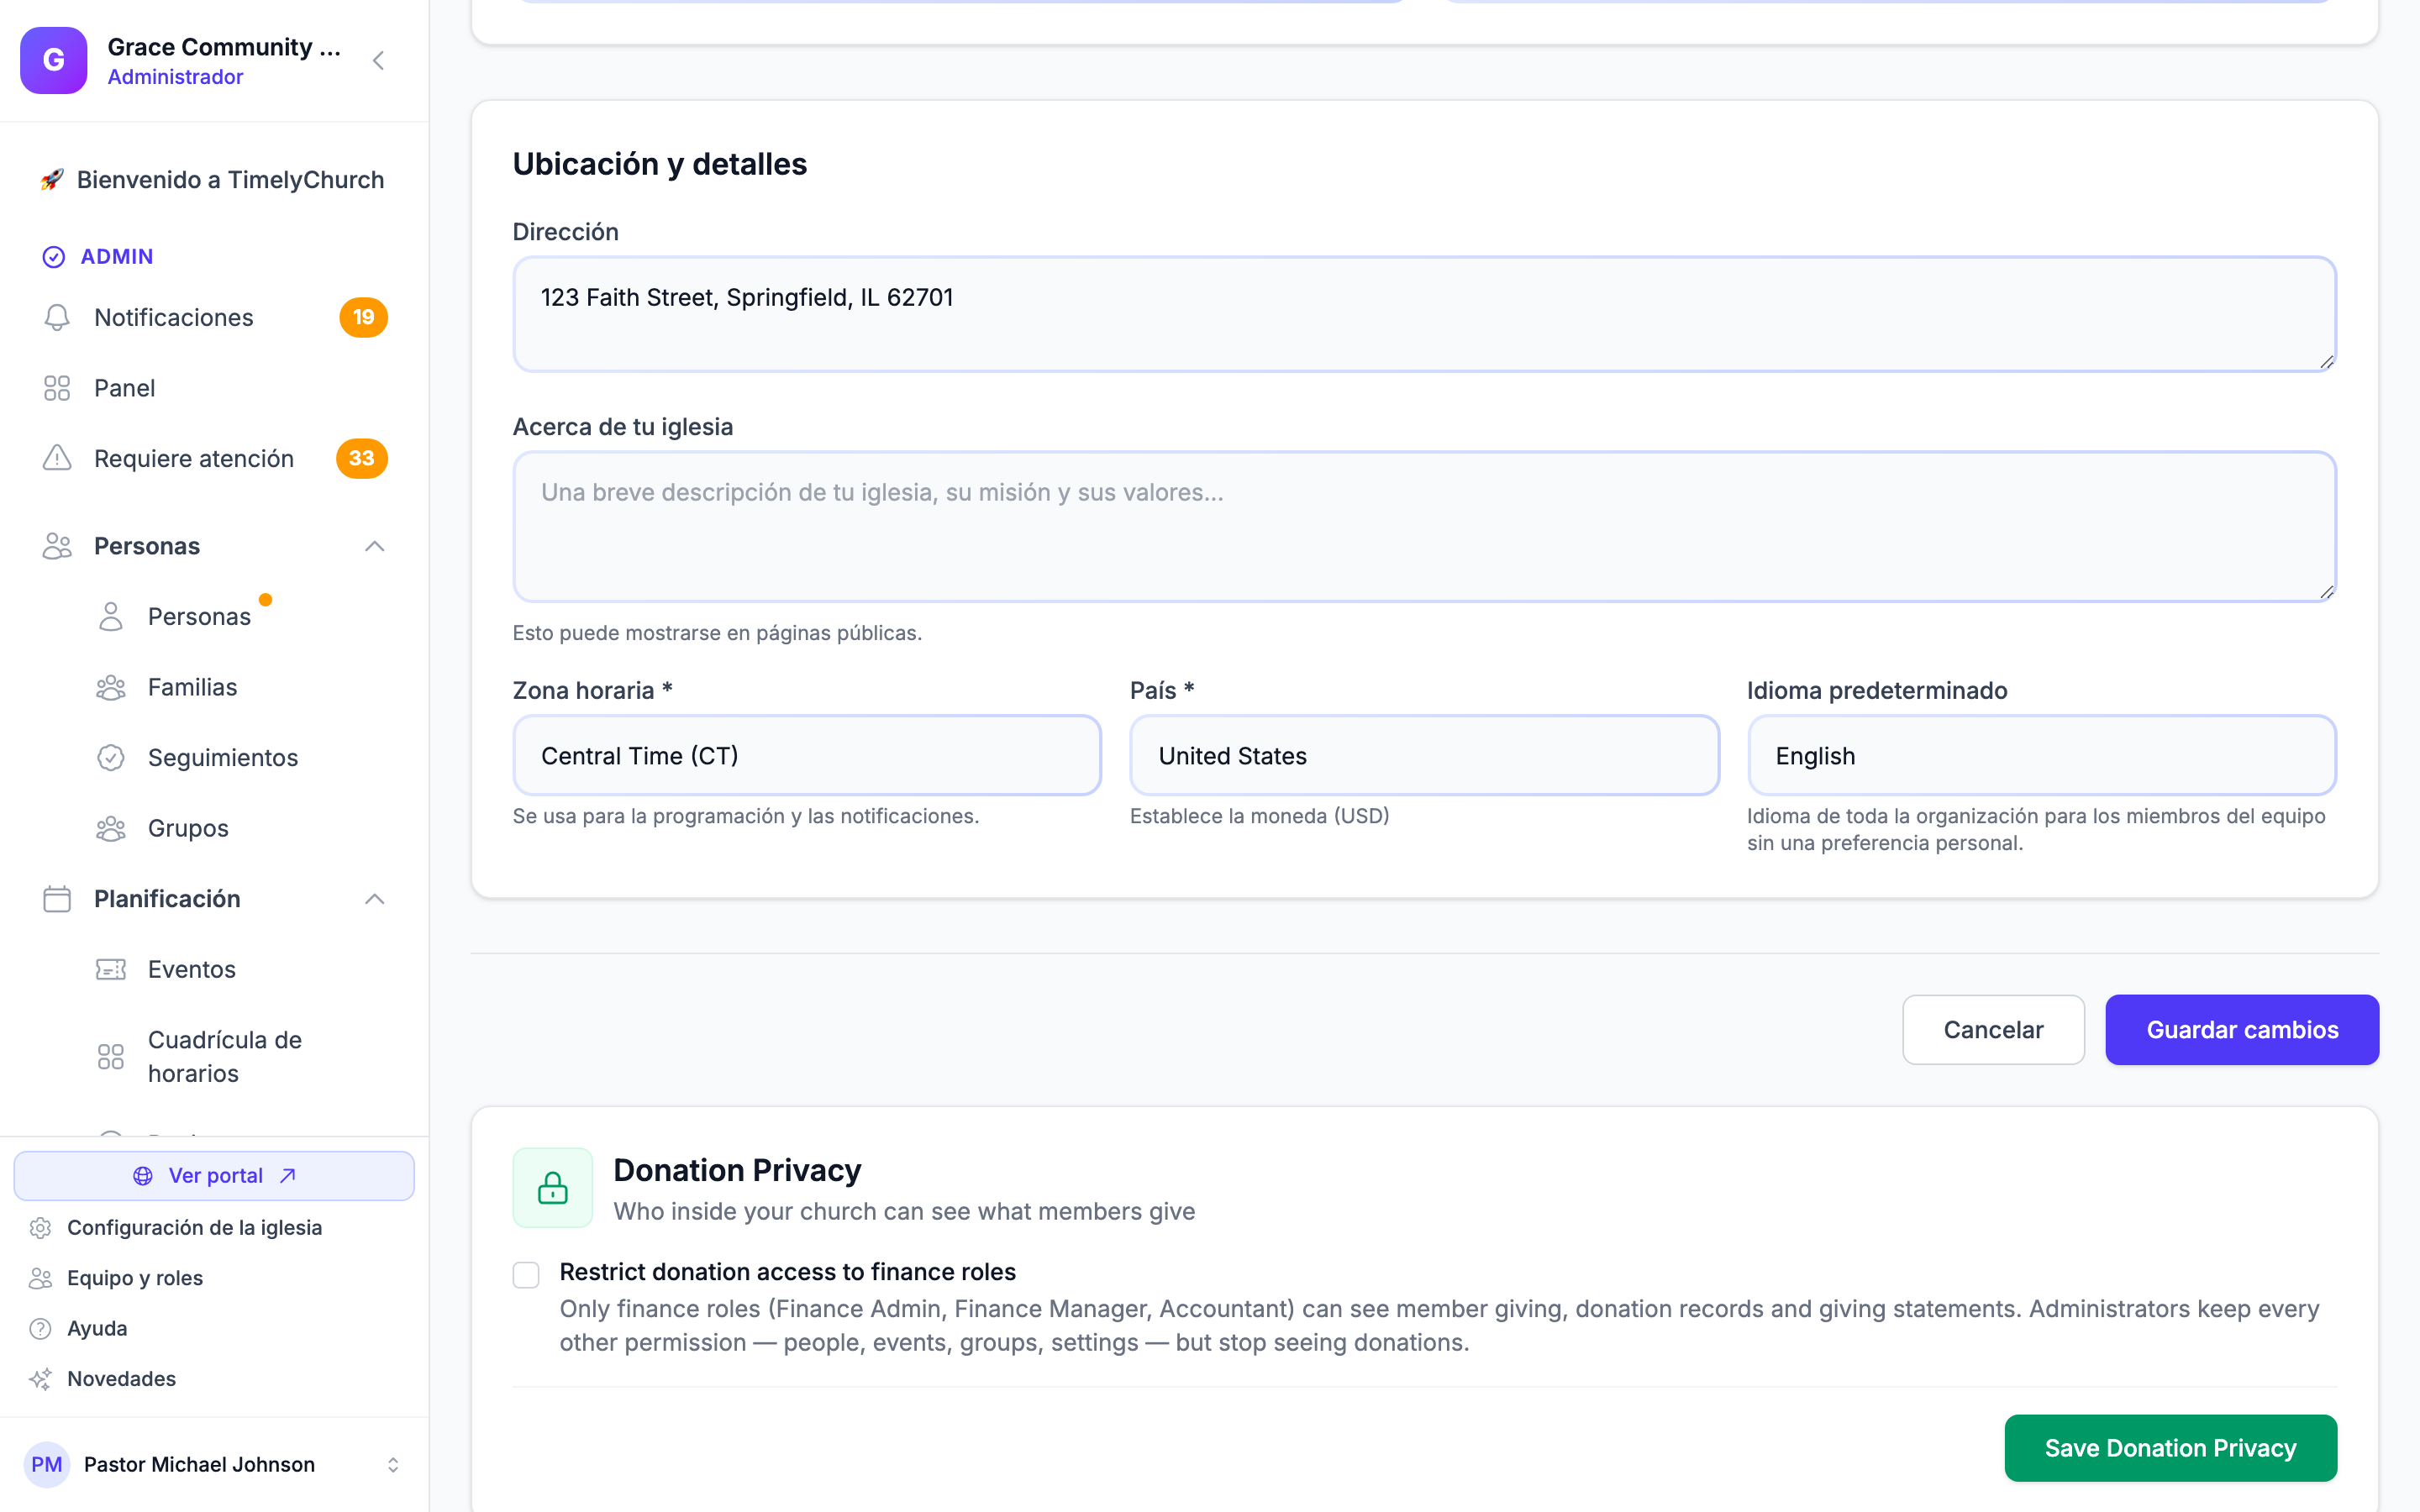The height and width of the screenshot is (1512, 2420).
Task: Go to Grupos in the sidebar
Action: [x=188, y=828]
